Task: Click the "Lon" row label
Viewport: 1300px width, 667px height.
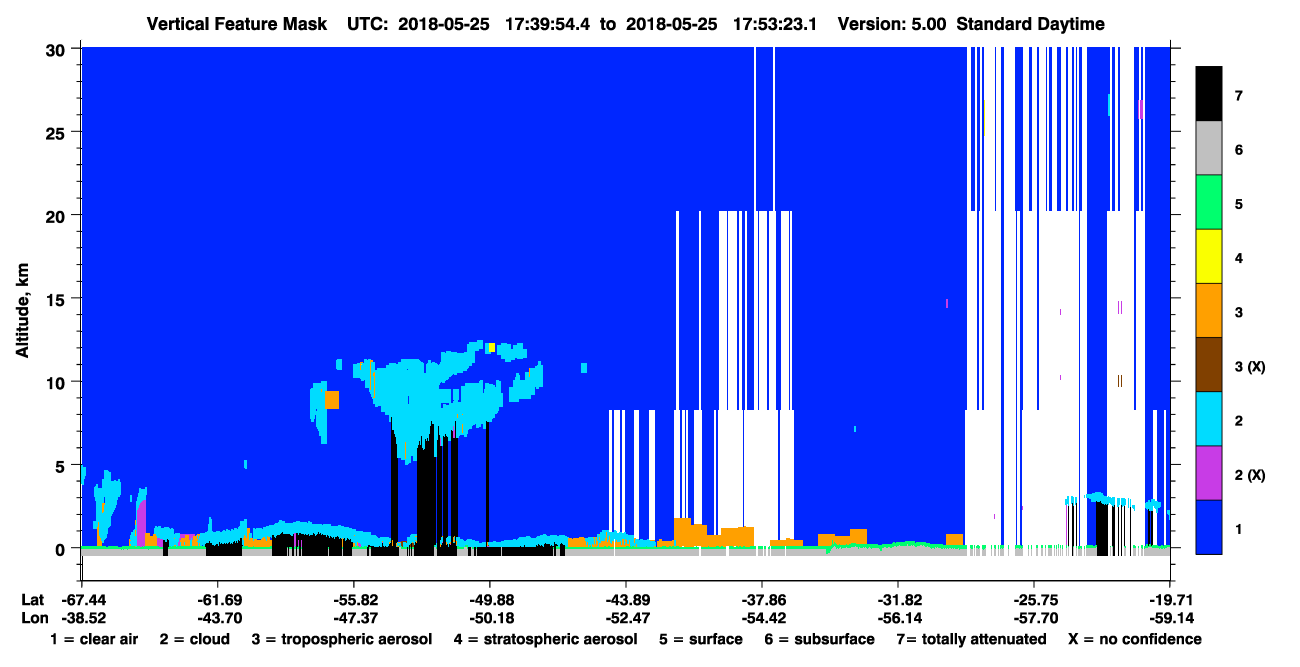Action: click(33, 618)
